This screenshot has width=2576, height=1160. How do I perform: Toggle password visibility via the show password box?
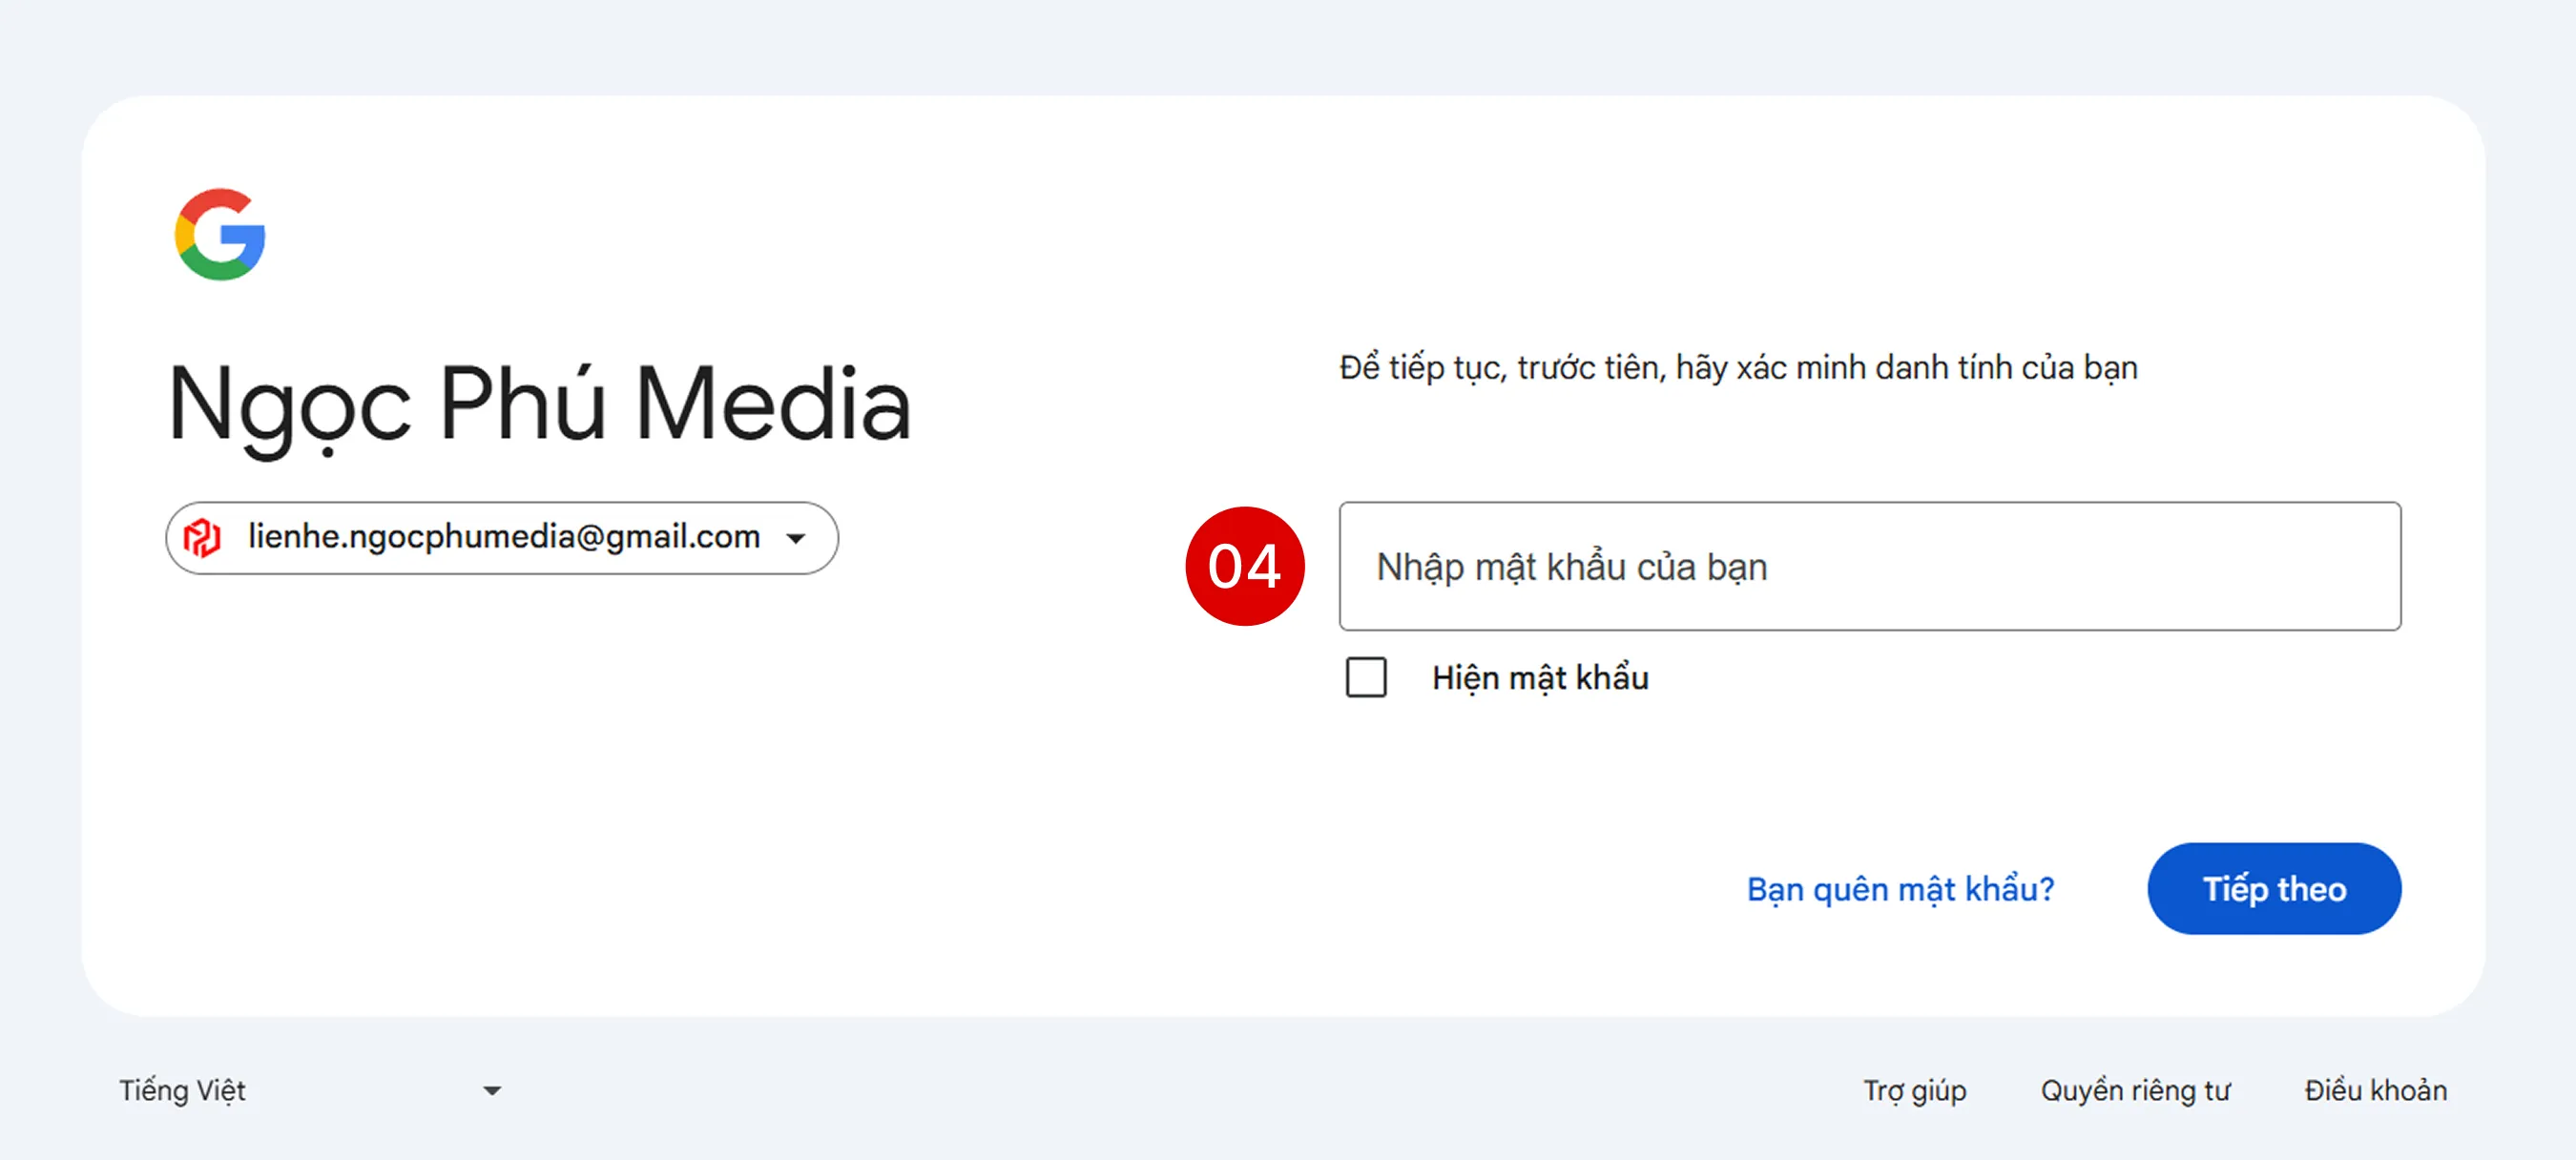[1365, 678]
